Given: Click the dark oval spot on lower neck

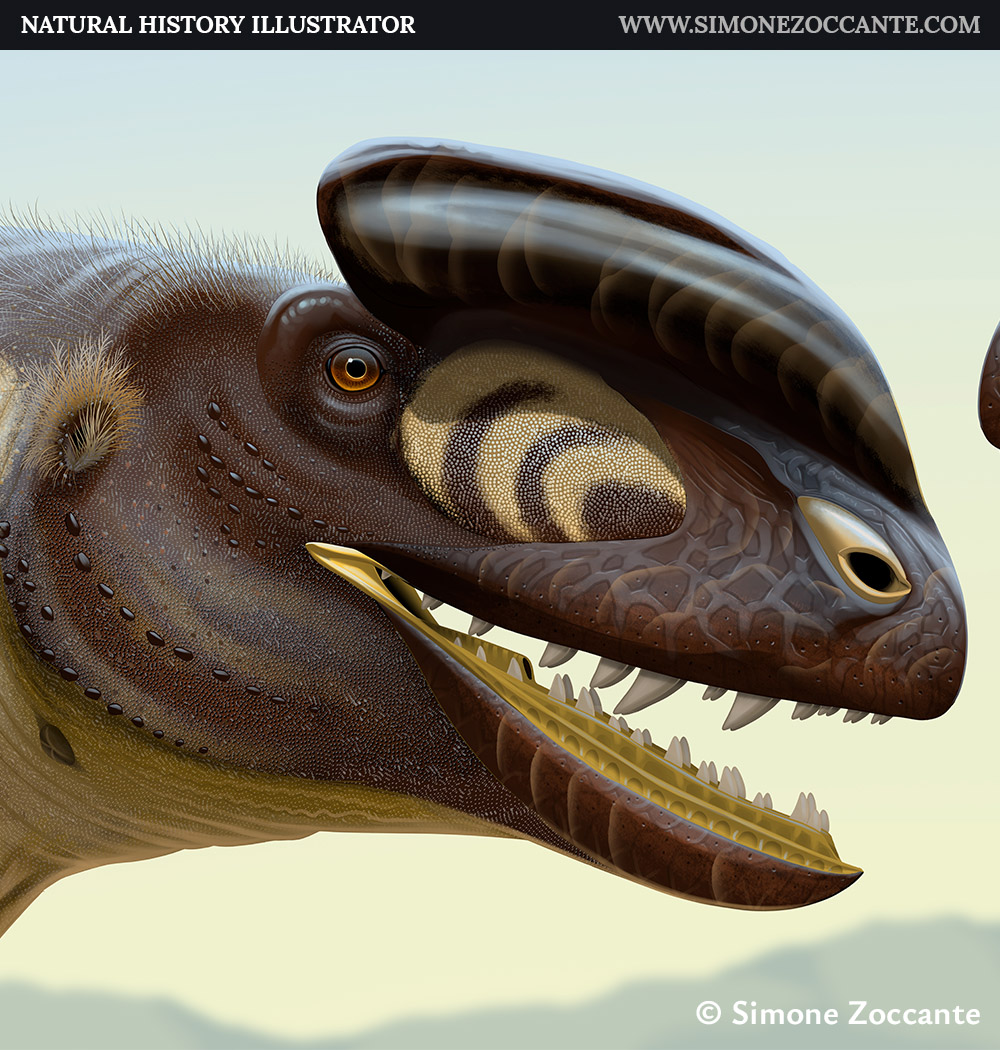Looking at the screenshot, I should (57, 745).
